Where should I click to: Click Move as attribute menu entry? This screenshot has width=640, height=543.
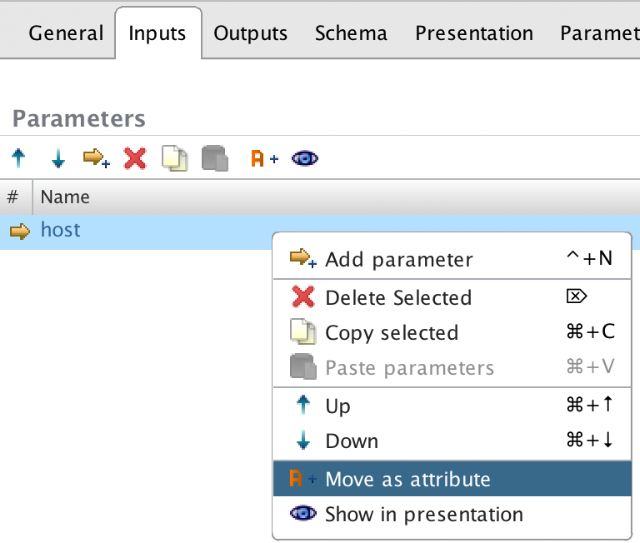(407, 479)
